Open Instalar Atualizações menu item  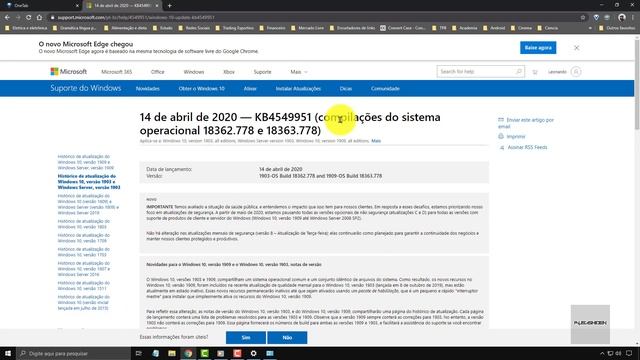pyautogui.click(x=298, y=89)
